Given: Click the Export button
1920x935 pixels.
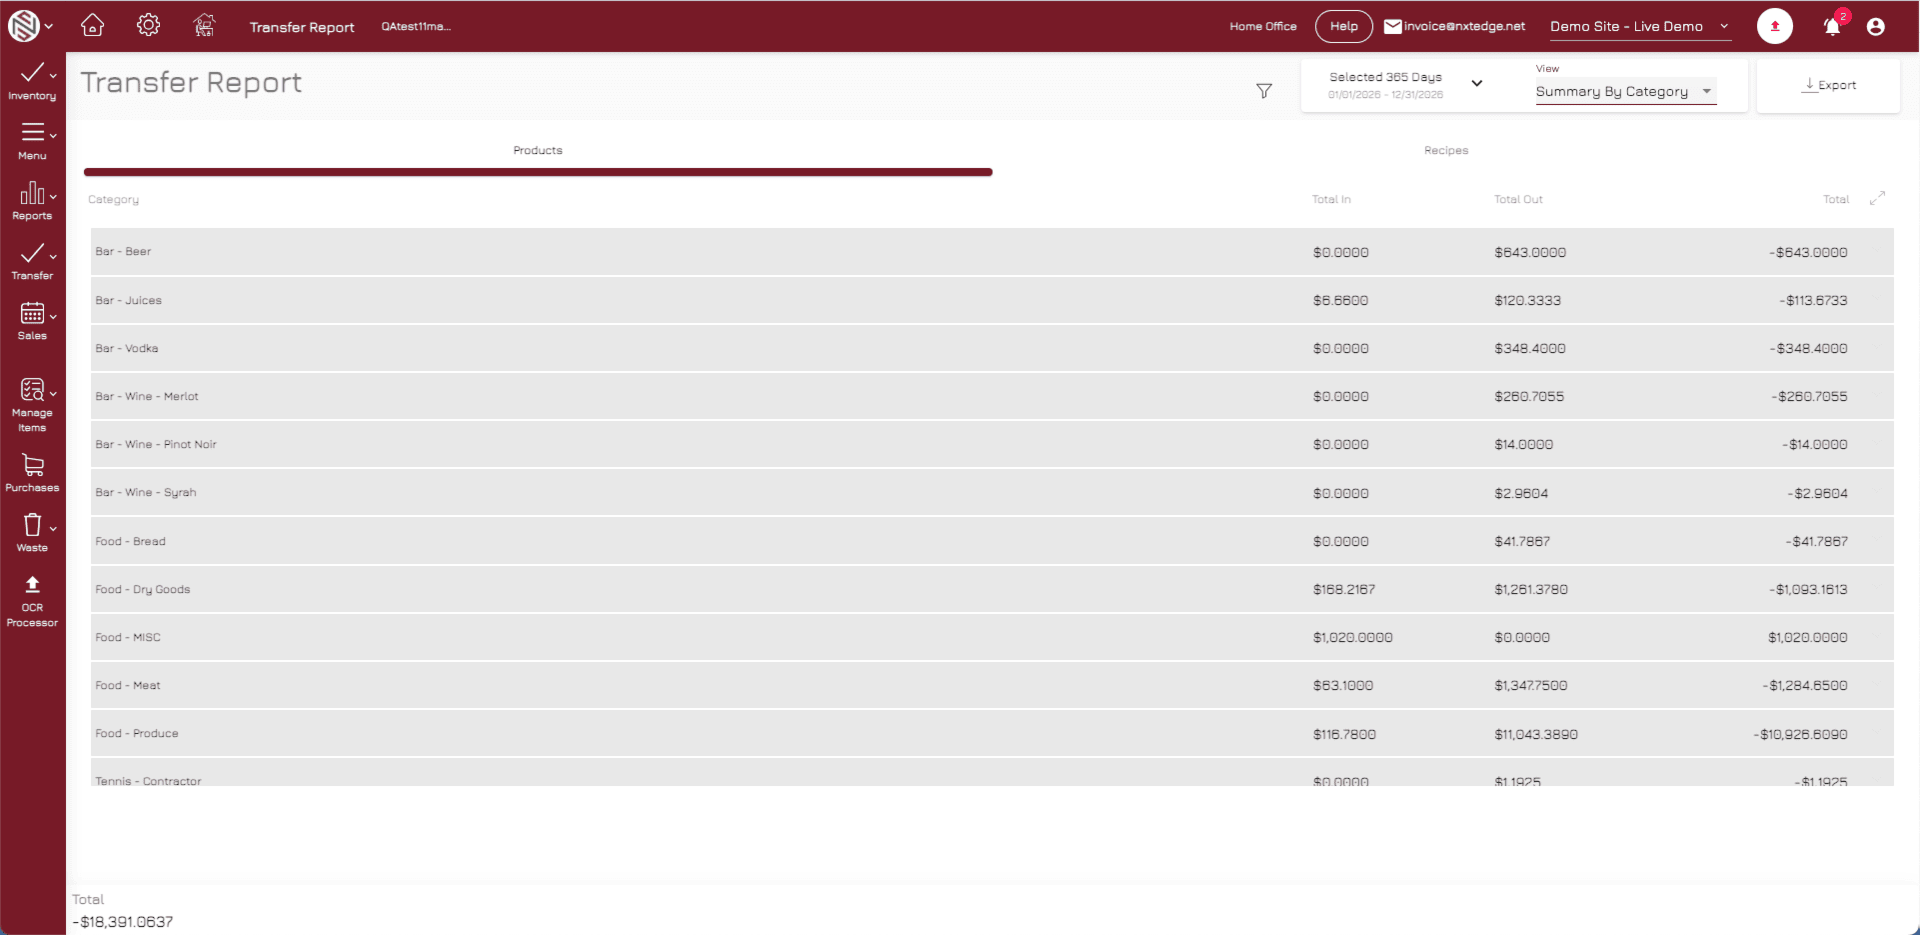Looking at the screenshot, I should point(1829,85).
